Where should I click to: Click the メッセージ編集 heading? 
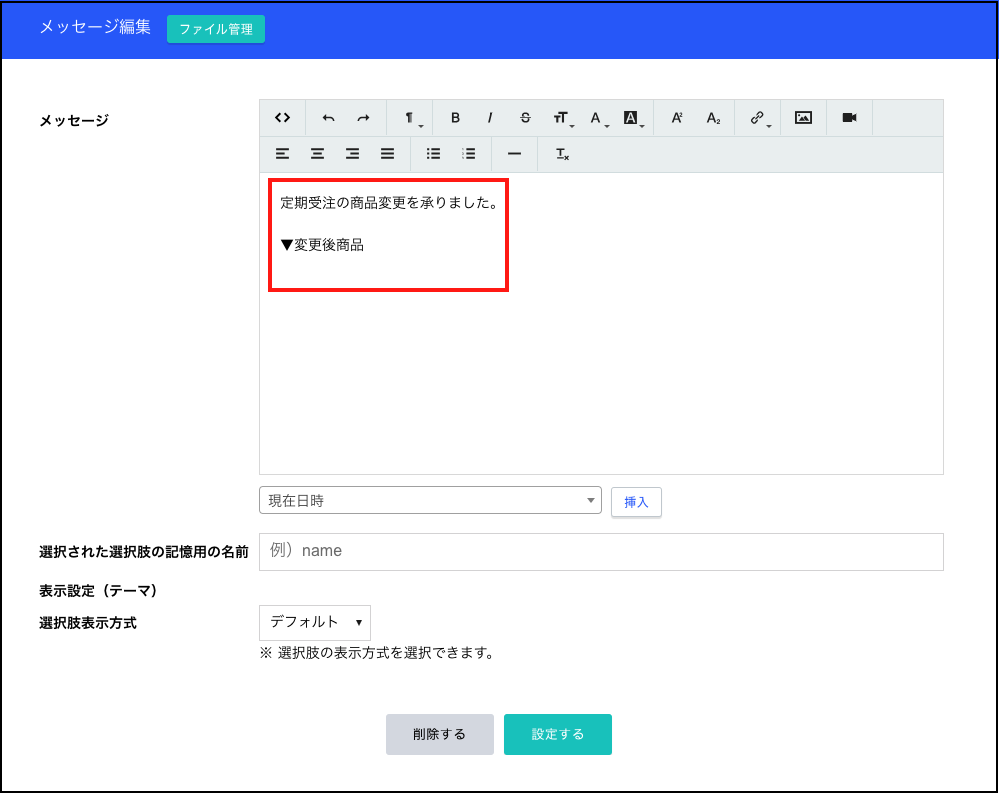click(x=95, y=27)
